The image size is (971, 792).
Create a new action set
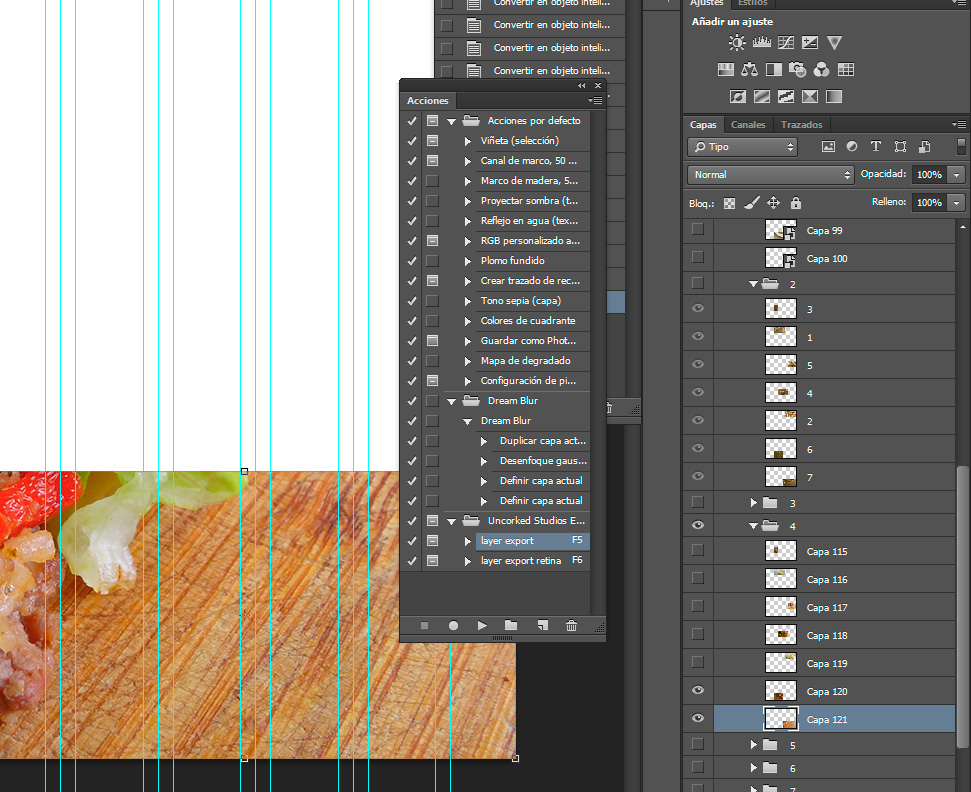511,626
